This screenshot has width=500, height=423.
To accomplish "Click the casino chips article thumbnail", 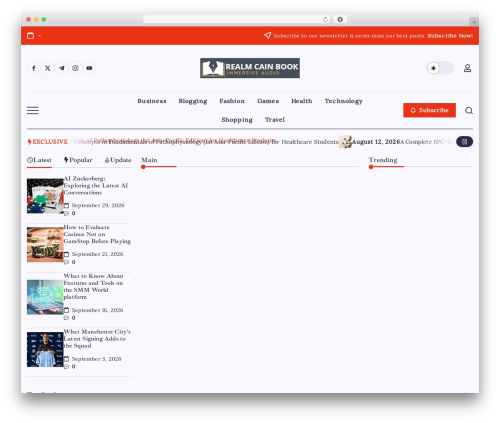I will tap(45, 245).
